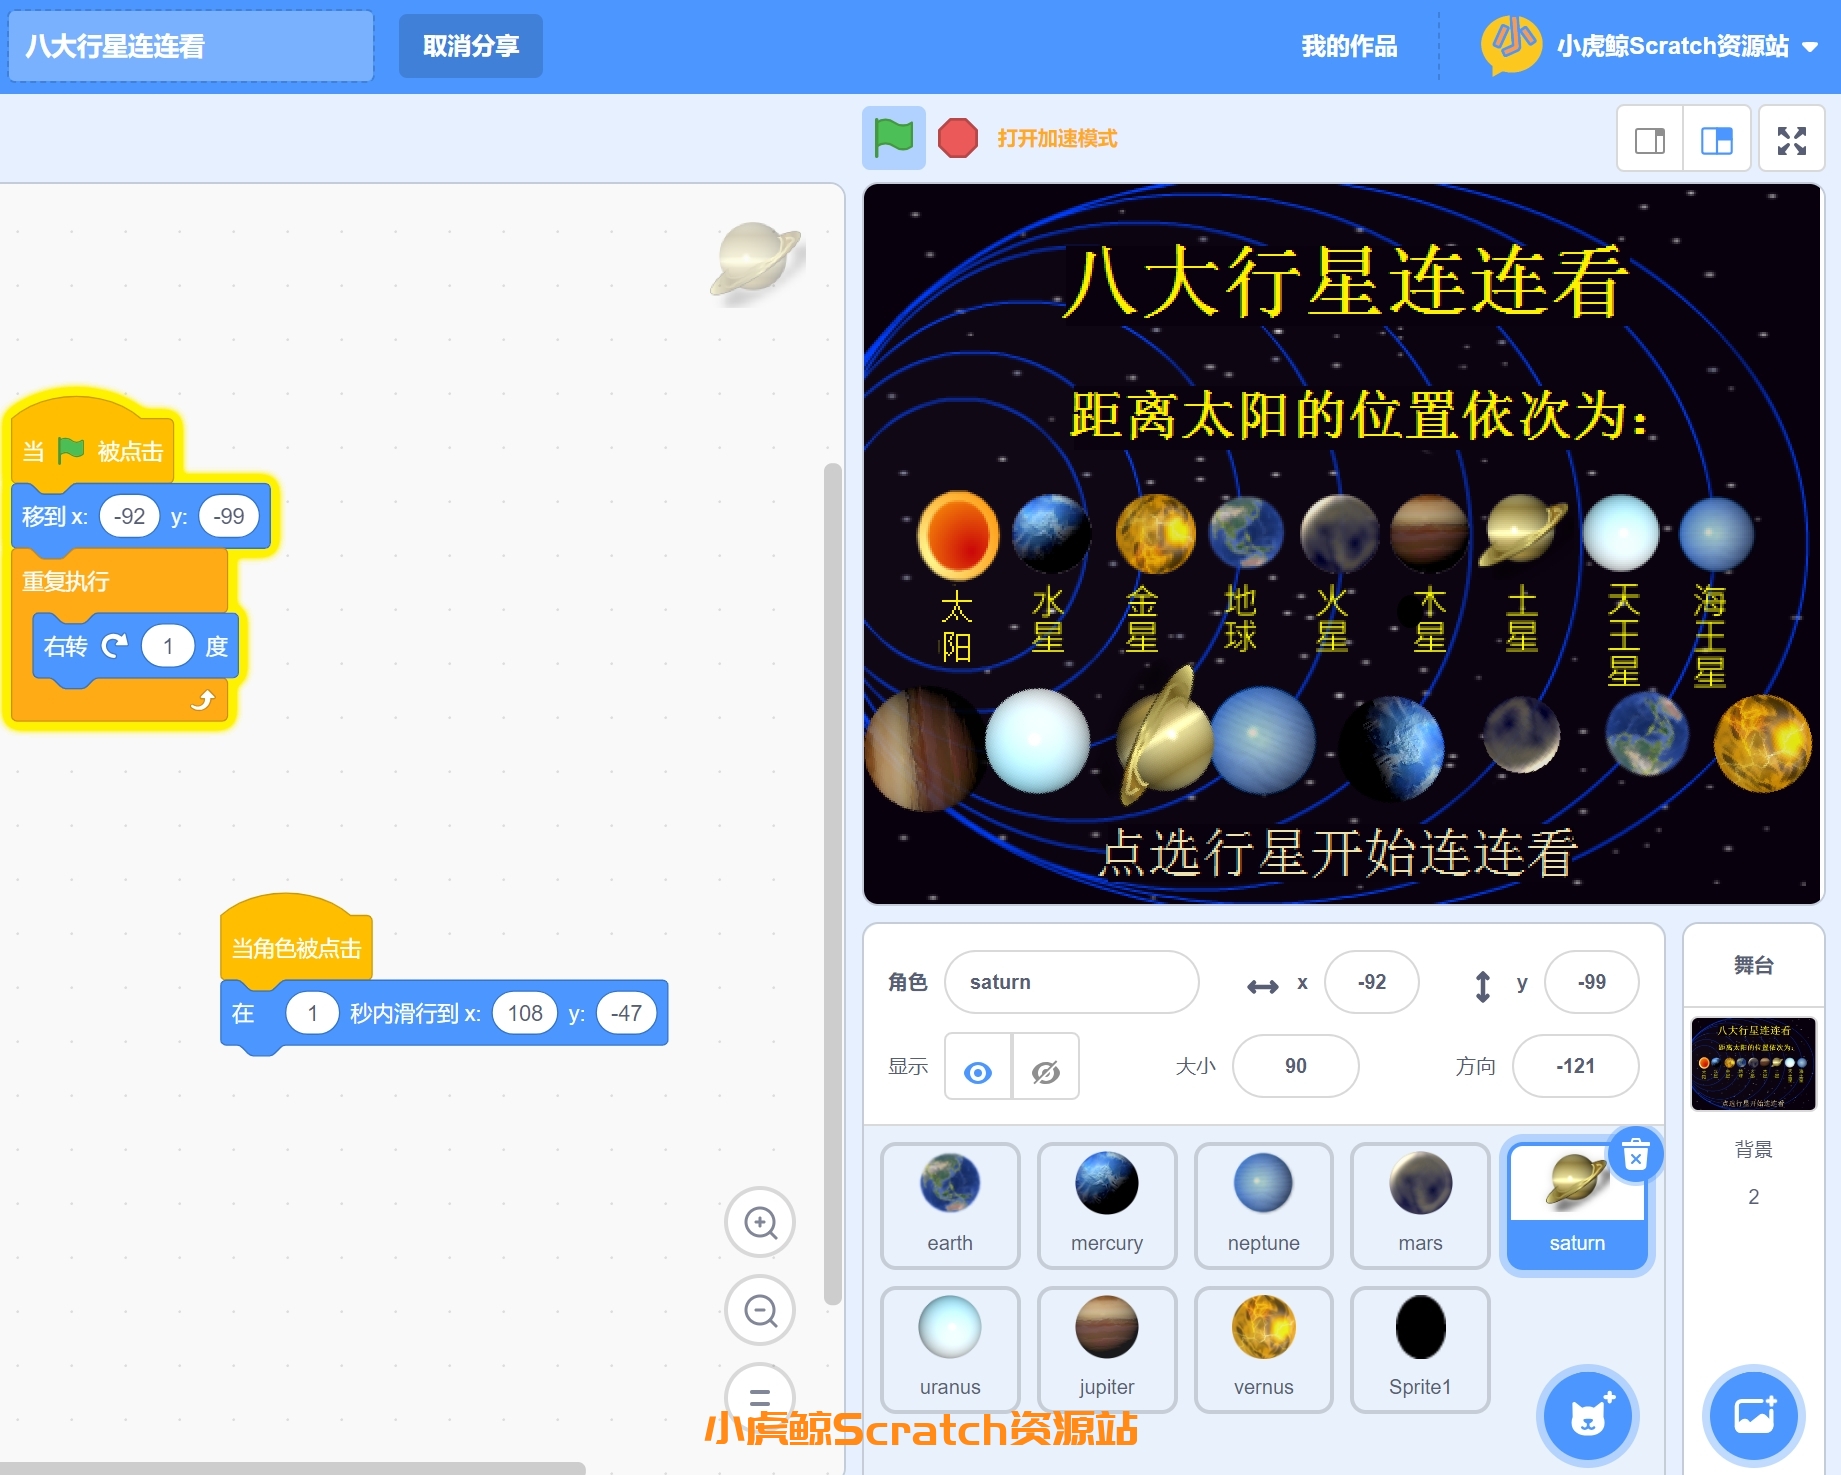Switch to small stage layout
The width and height of the screenshot is (1841, 1475).
click(x=1650, y=140)
